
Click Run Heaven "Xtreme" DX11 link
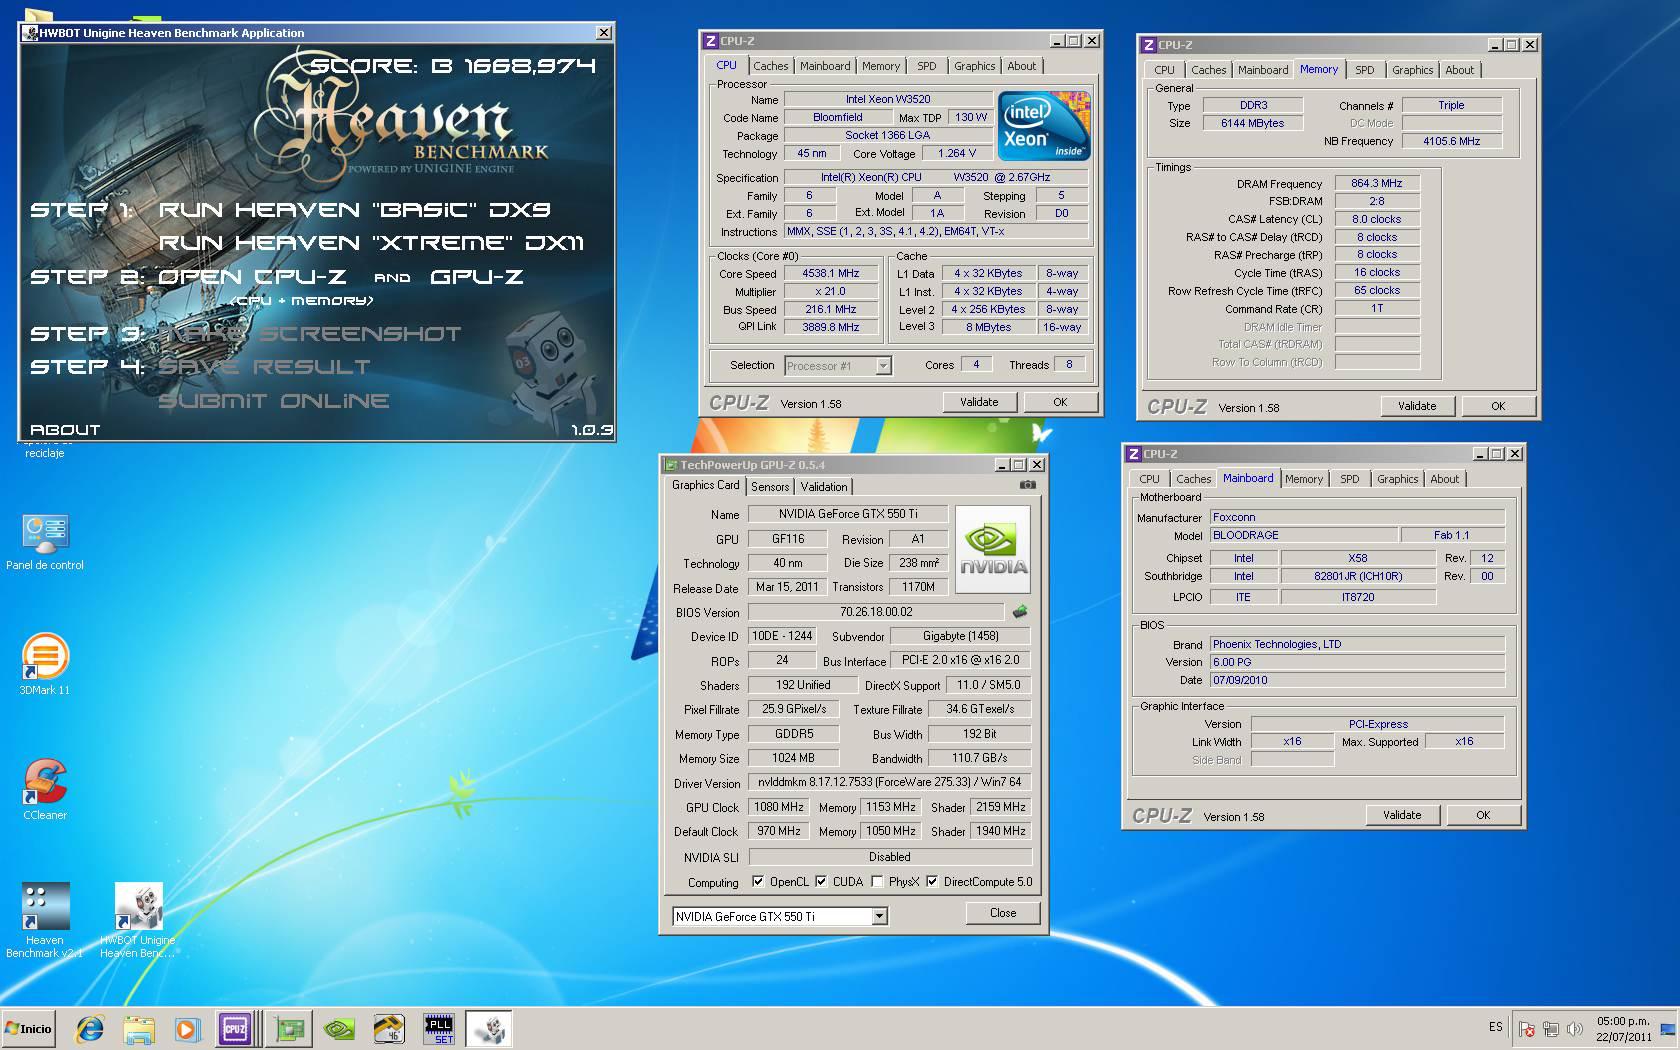[371, 243]
